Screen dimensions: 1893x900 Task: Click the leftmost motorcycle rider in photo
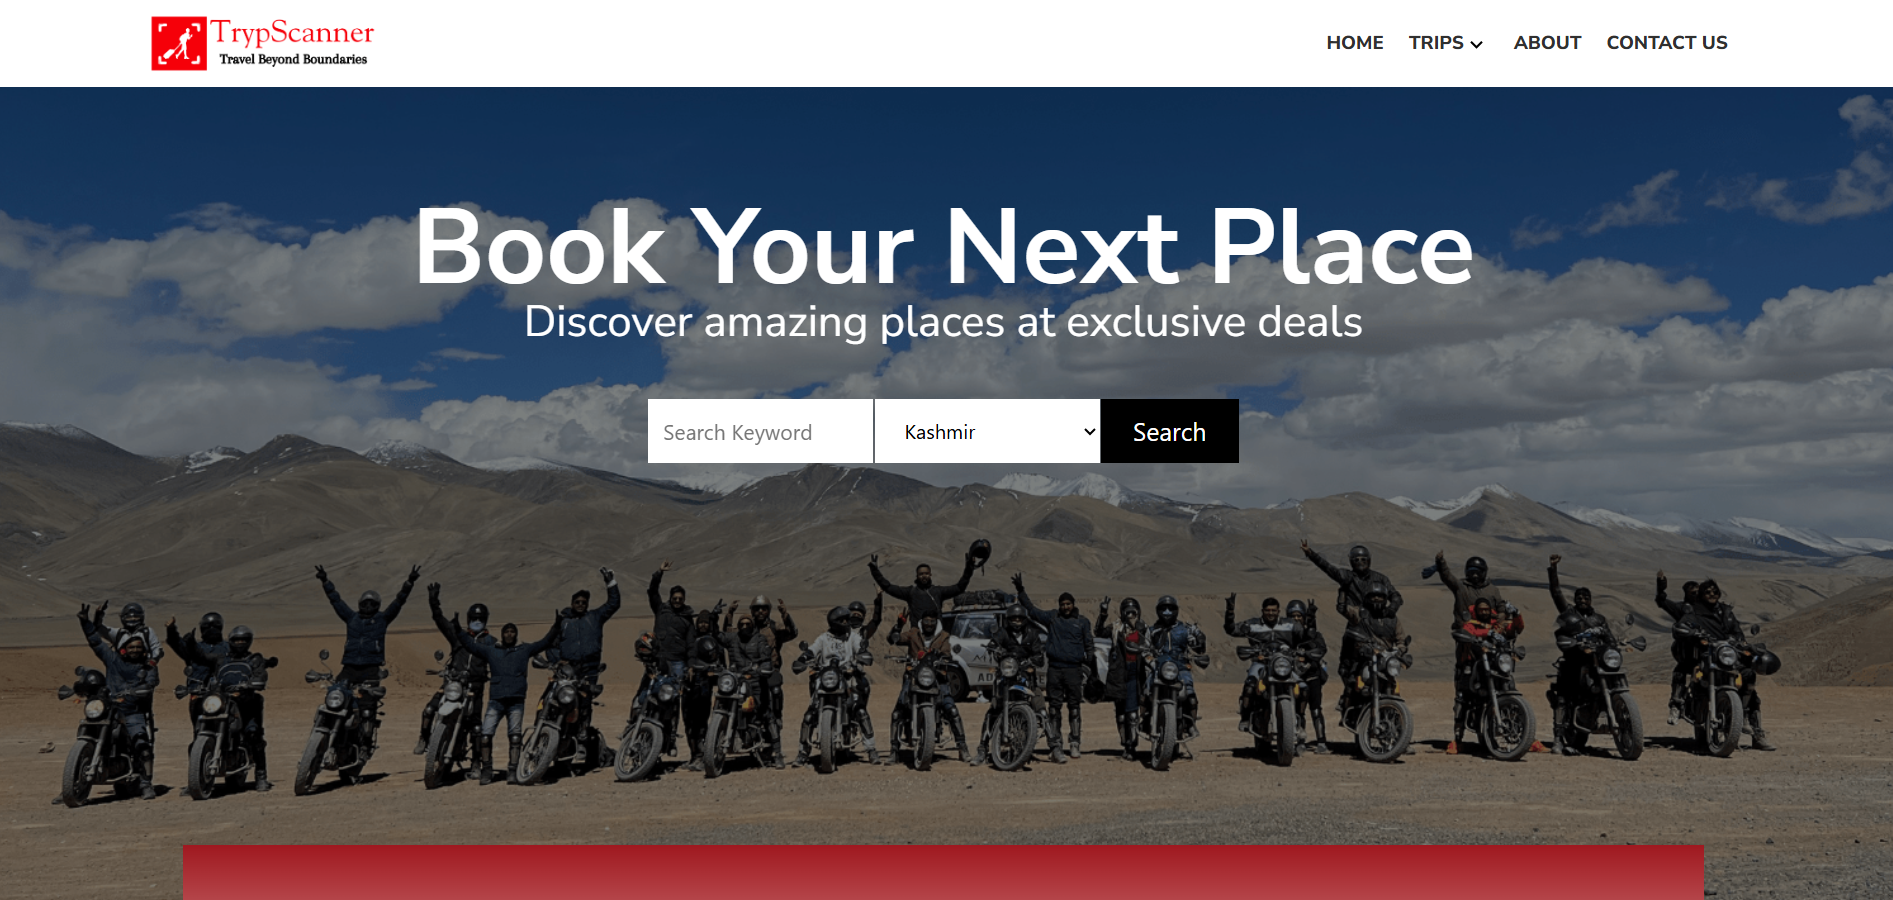tap(110, 700)
